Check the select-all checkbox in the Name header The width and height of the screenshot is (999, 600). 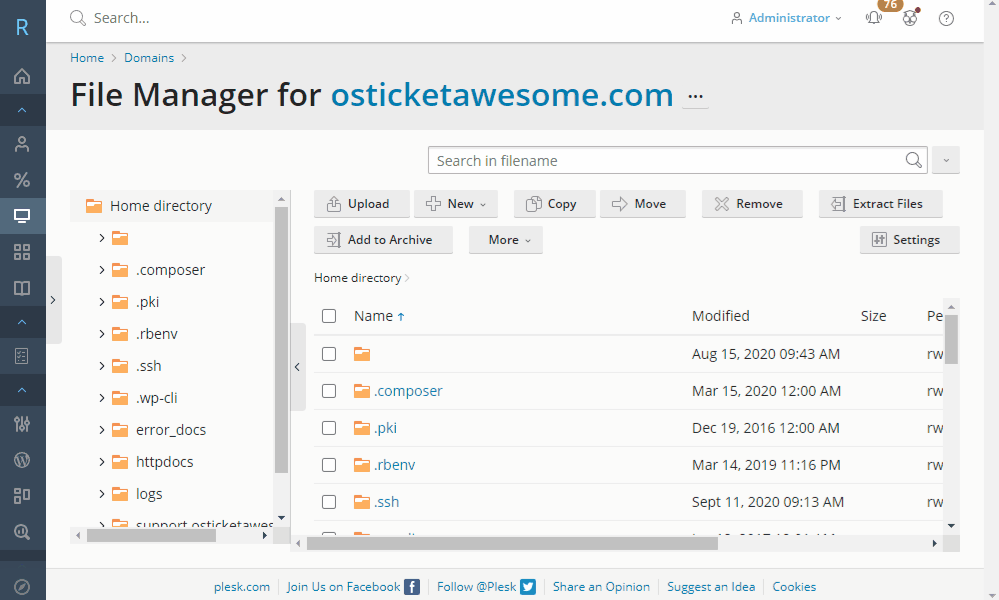[329, 316]
